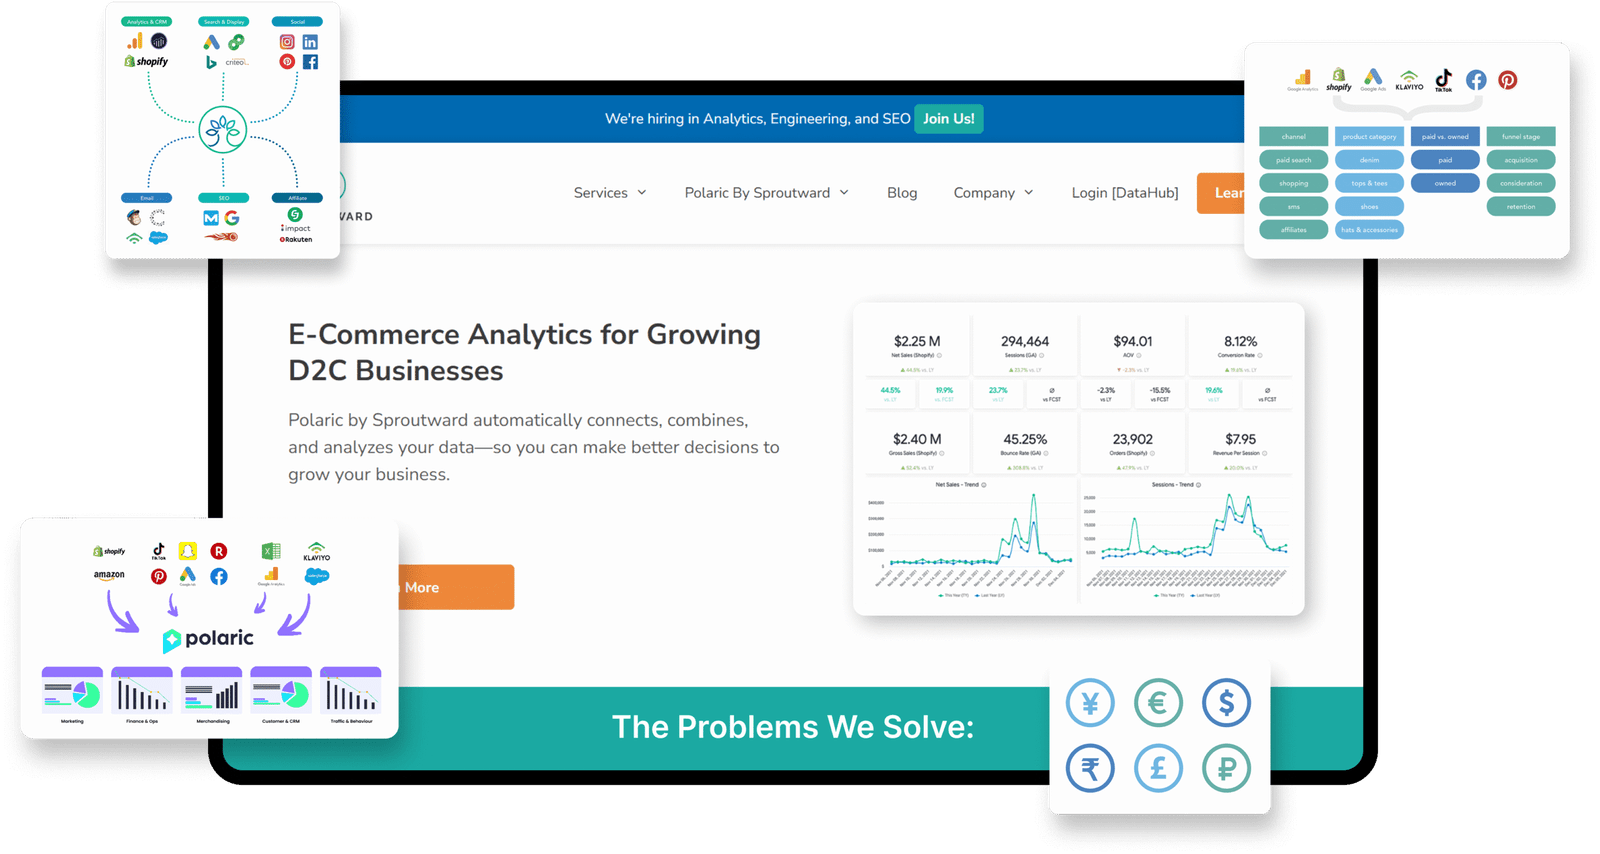This screenshot has width=1600, height=854.
Task: Click the 8.12% Conversion Rate value
Action: 1240,342
